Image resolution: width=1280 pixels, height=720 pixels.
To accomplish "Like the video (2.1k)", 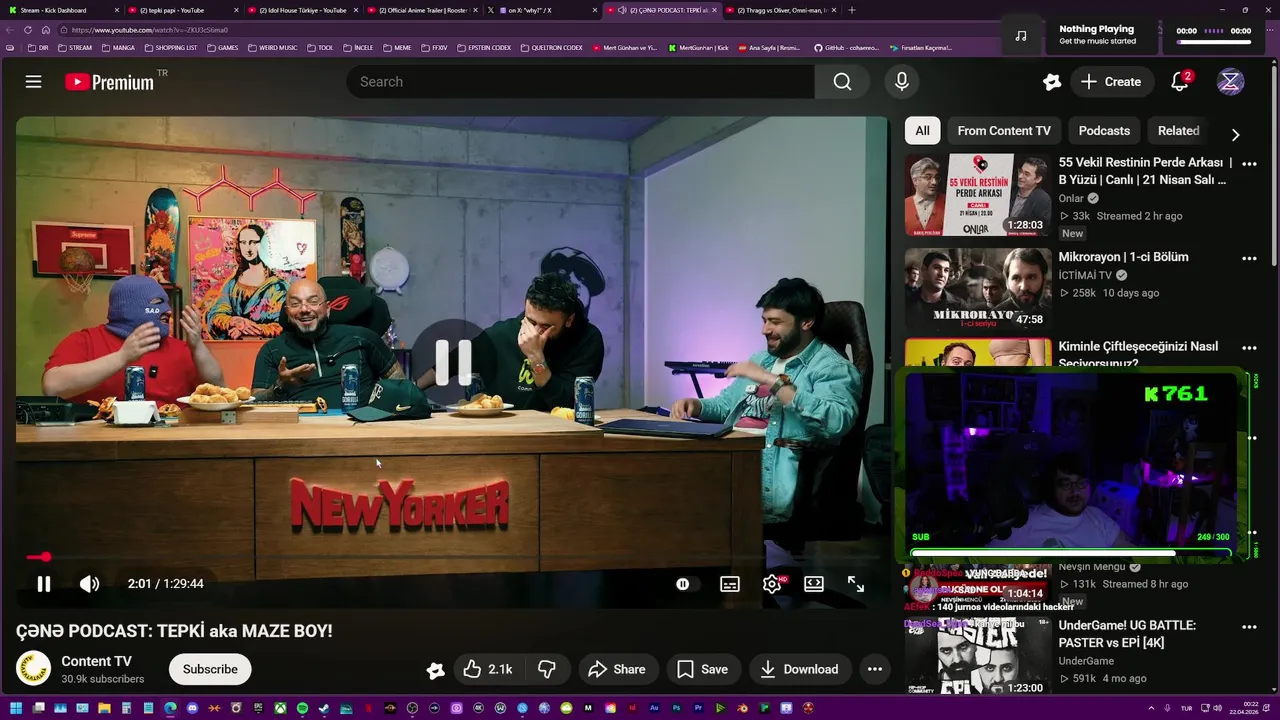I will [488, 669].
